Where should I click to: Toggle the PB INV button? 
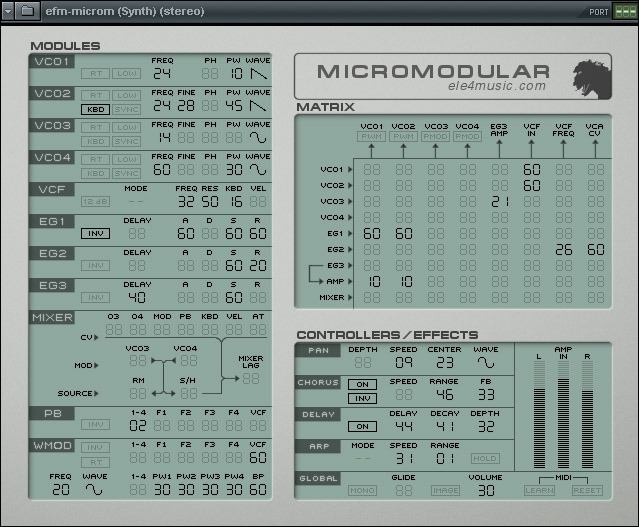point(95,425)
